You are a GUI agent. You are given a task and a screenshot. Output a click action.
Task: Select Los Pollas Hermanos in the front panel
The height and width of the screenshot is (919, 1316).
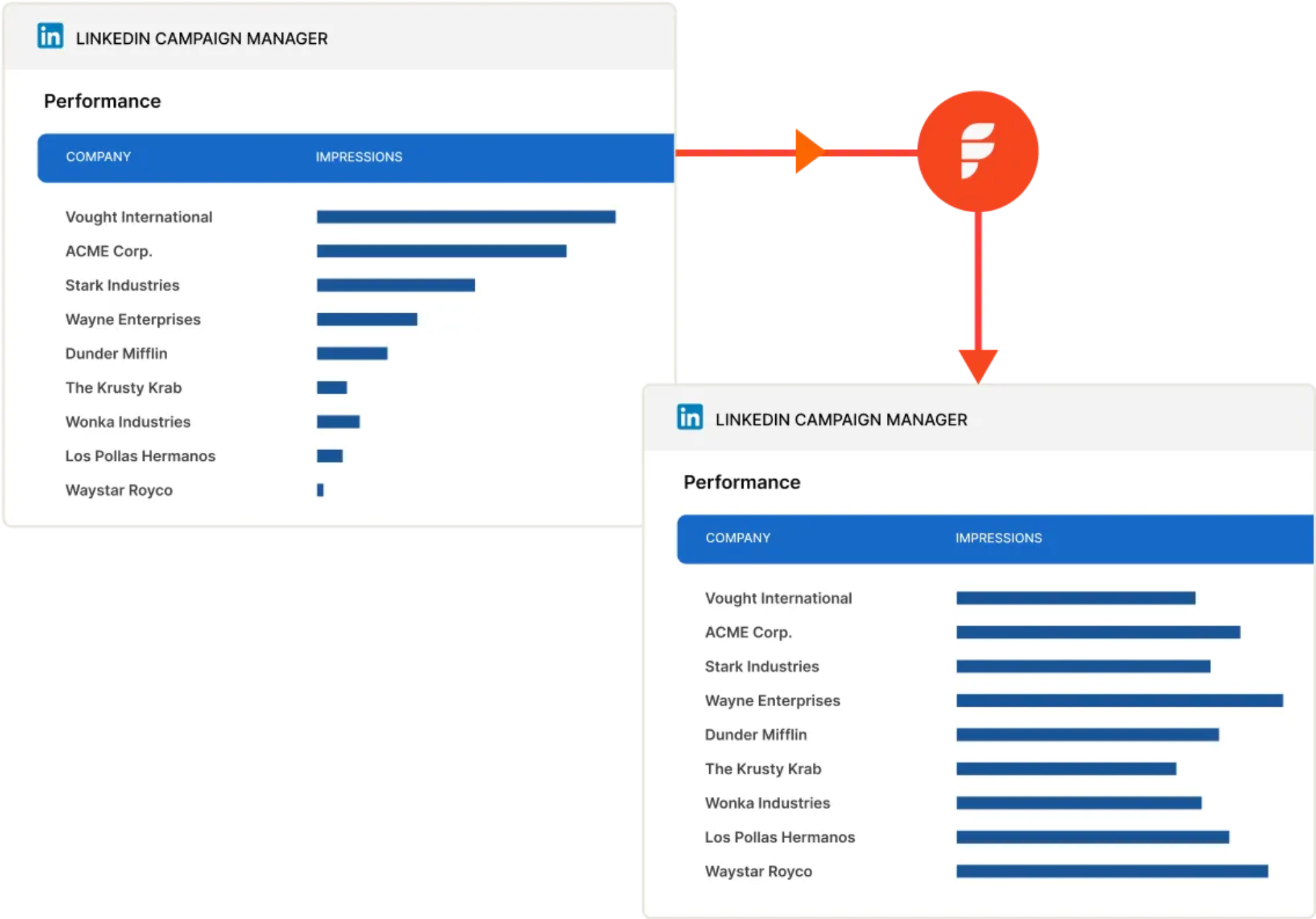click(780, 837)
